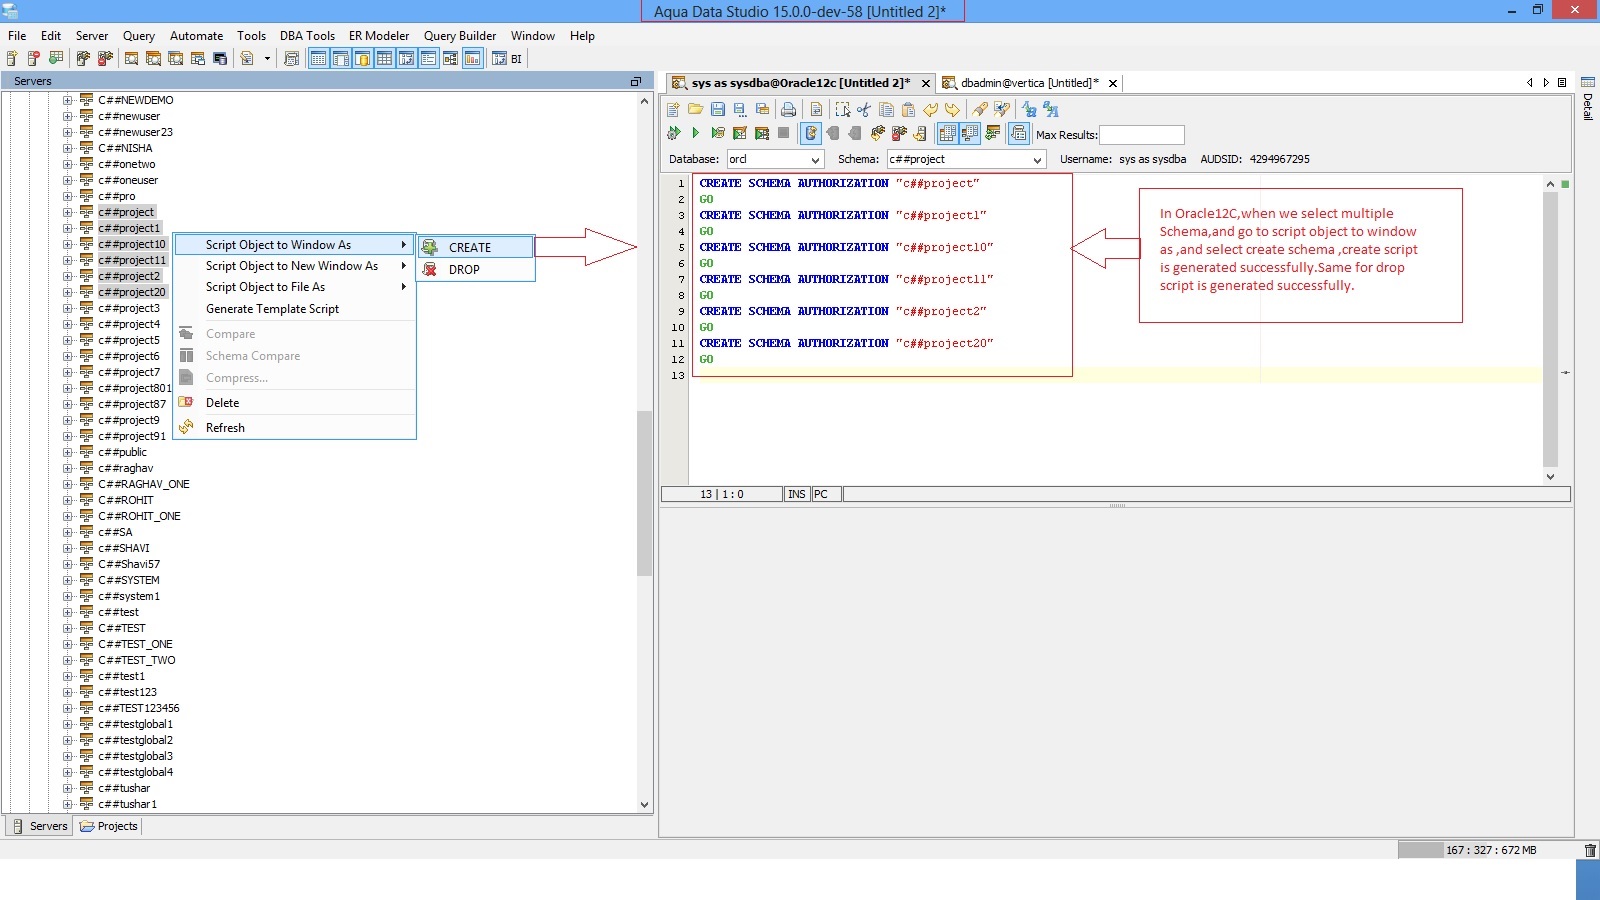
Task: Click the Print icon in editor toolbar
Action: point(788,110)
